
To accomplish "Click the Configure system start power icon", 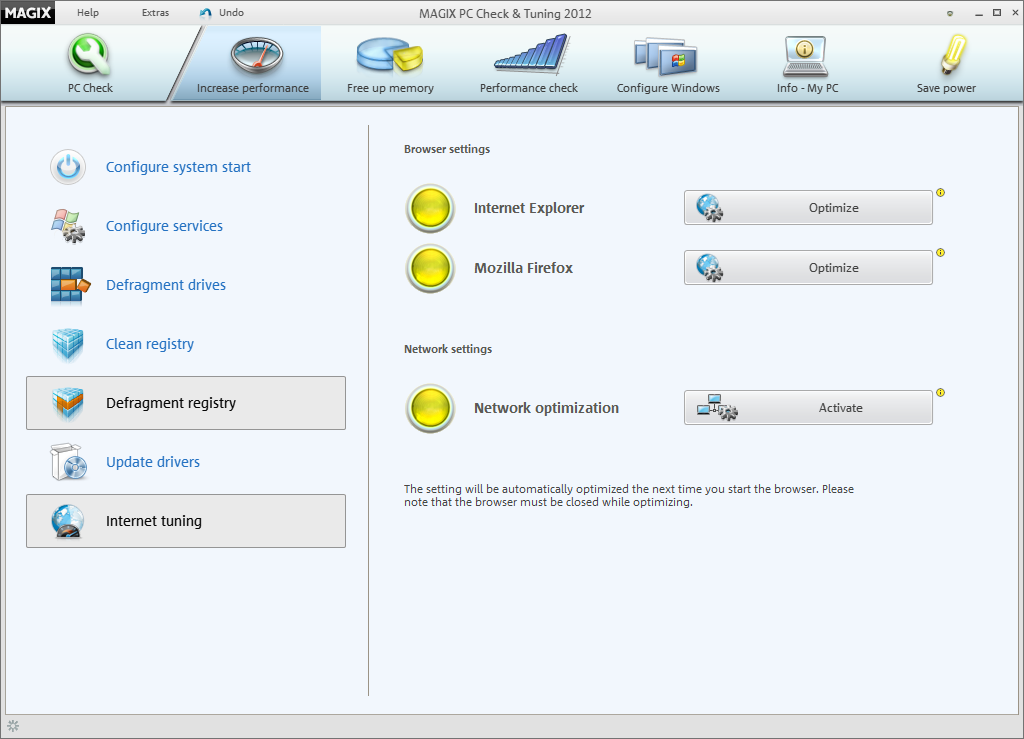I will pos(68,167).
